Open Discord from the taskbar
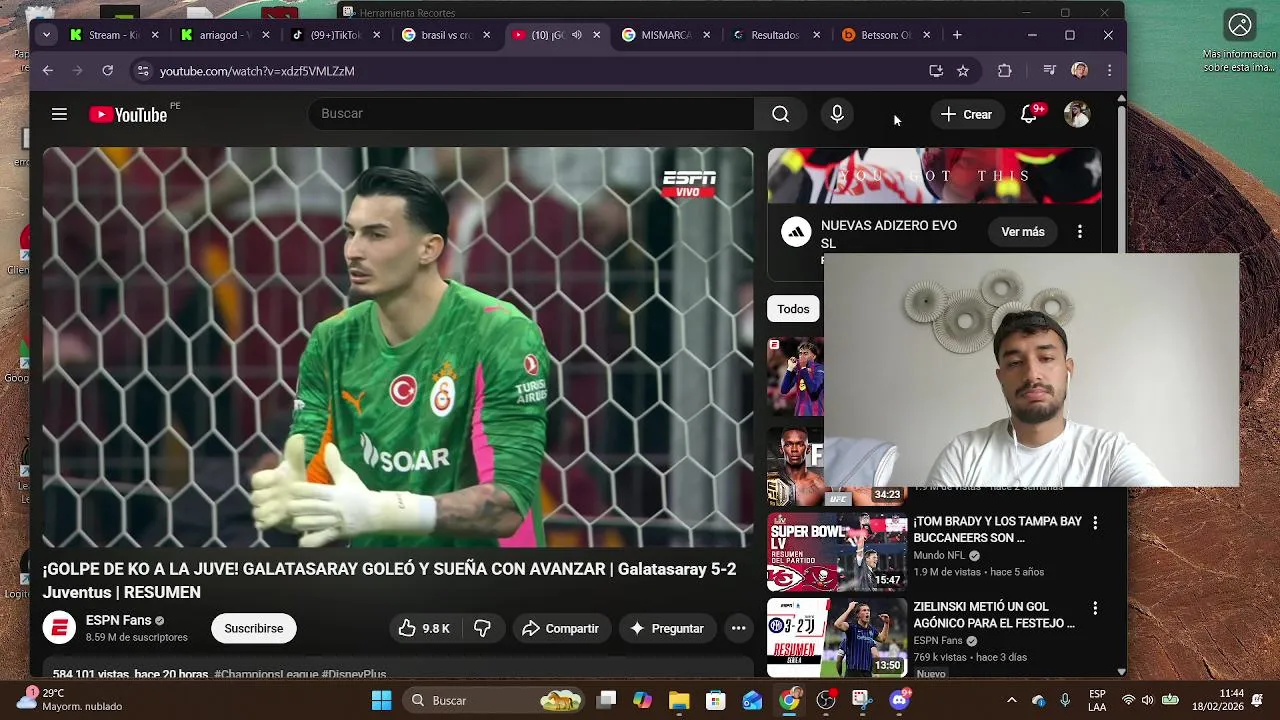Viewport: 1280px width, 720px height. coord(899,700)
